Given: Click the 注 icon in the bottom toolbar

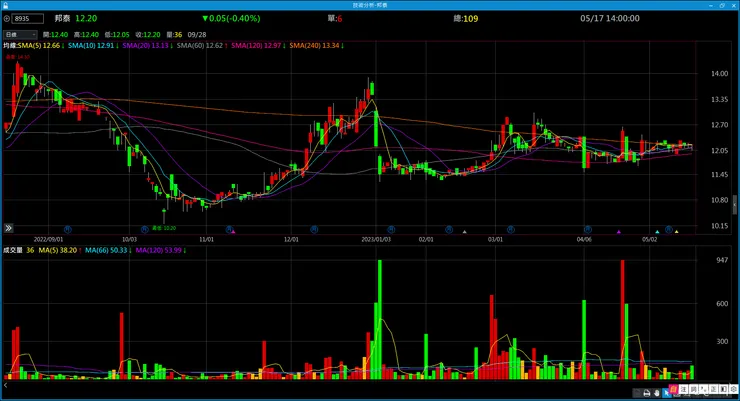Looking at the screenshot, I should (683, 389).
